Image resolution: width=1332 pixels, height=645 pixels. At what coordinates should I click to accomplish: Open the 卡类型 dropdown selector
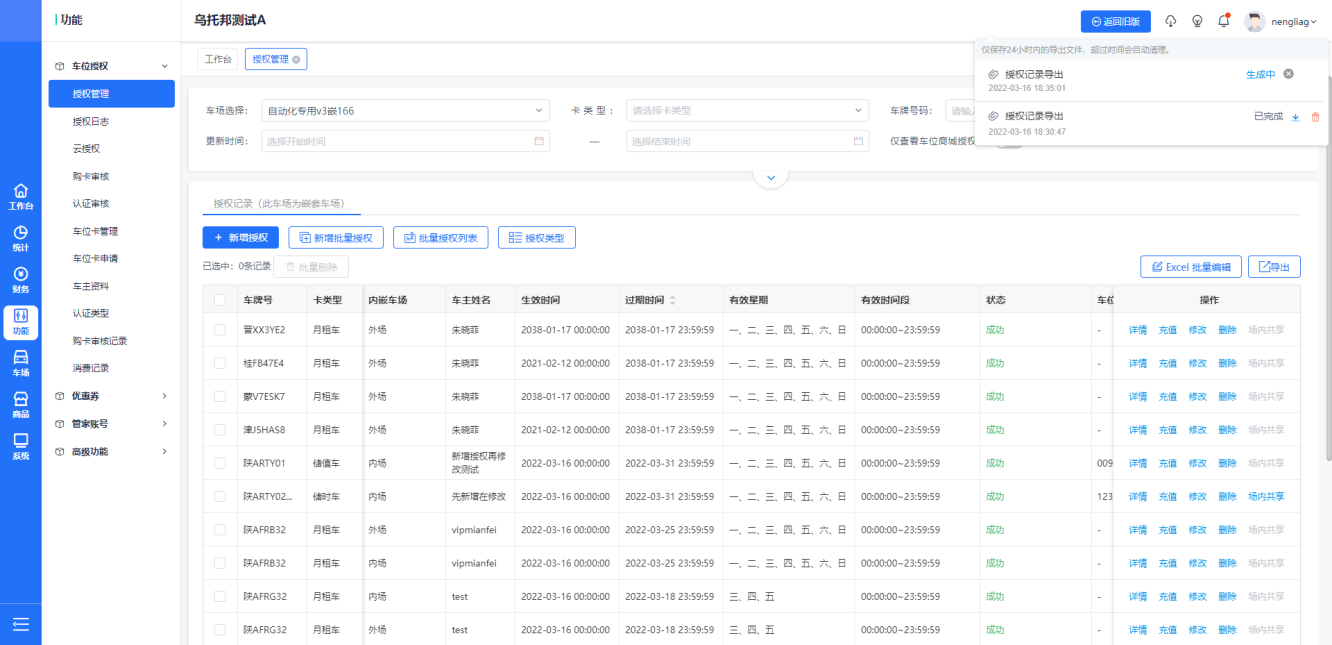747,110
